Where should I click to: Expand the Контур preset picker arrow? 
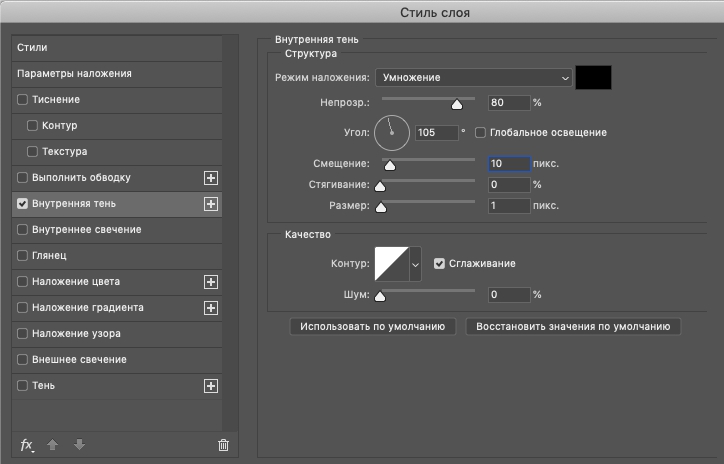[x=415, y=264]
